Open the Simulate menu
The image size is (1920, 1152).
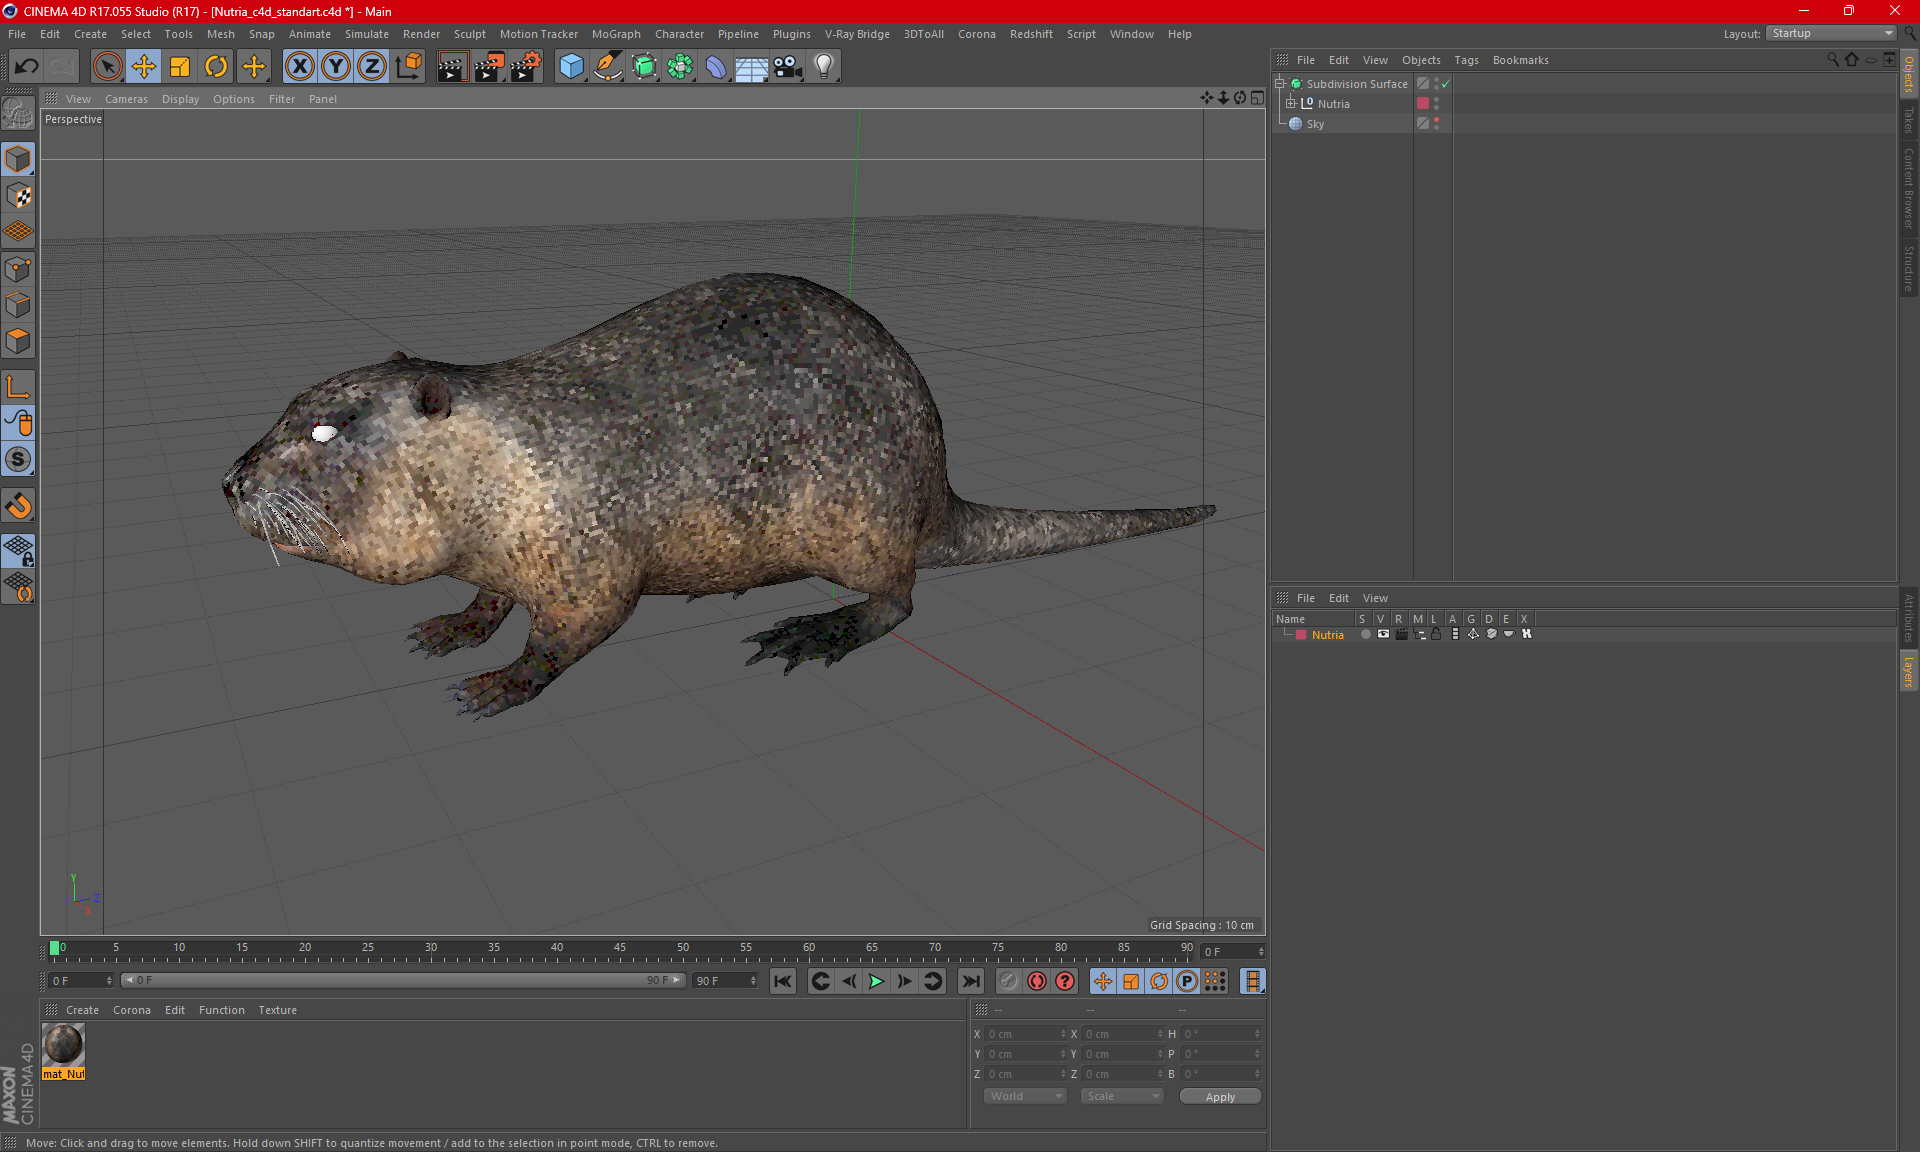coord(366,34)
